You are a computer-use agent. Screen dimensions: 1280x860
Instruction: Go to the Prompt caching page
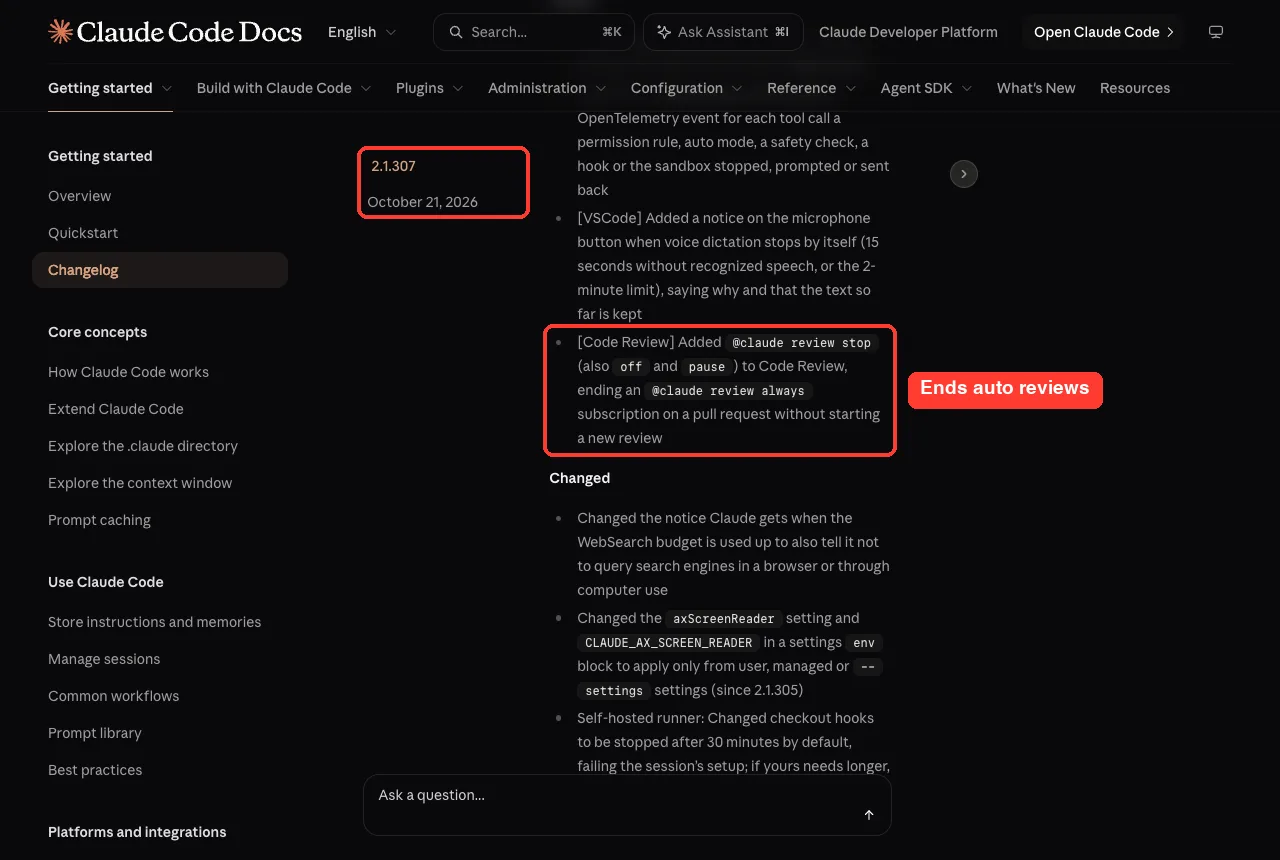point(160,520)
